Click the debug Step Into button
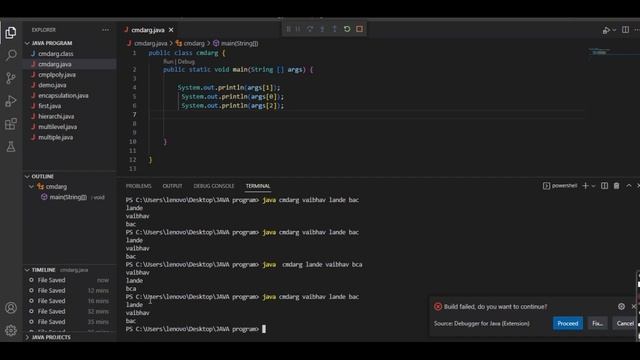Image resolution: width=640 pixels, height=360 pixels. click(322, 29)
